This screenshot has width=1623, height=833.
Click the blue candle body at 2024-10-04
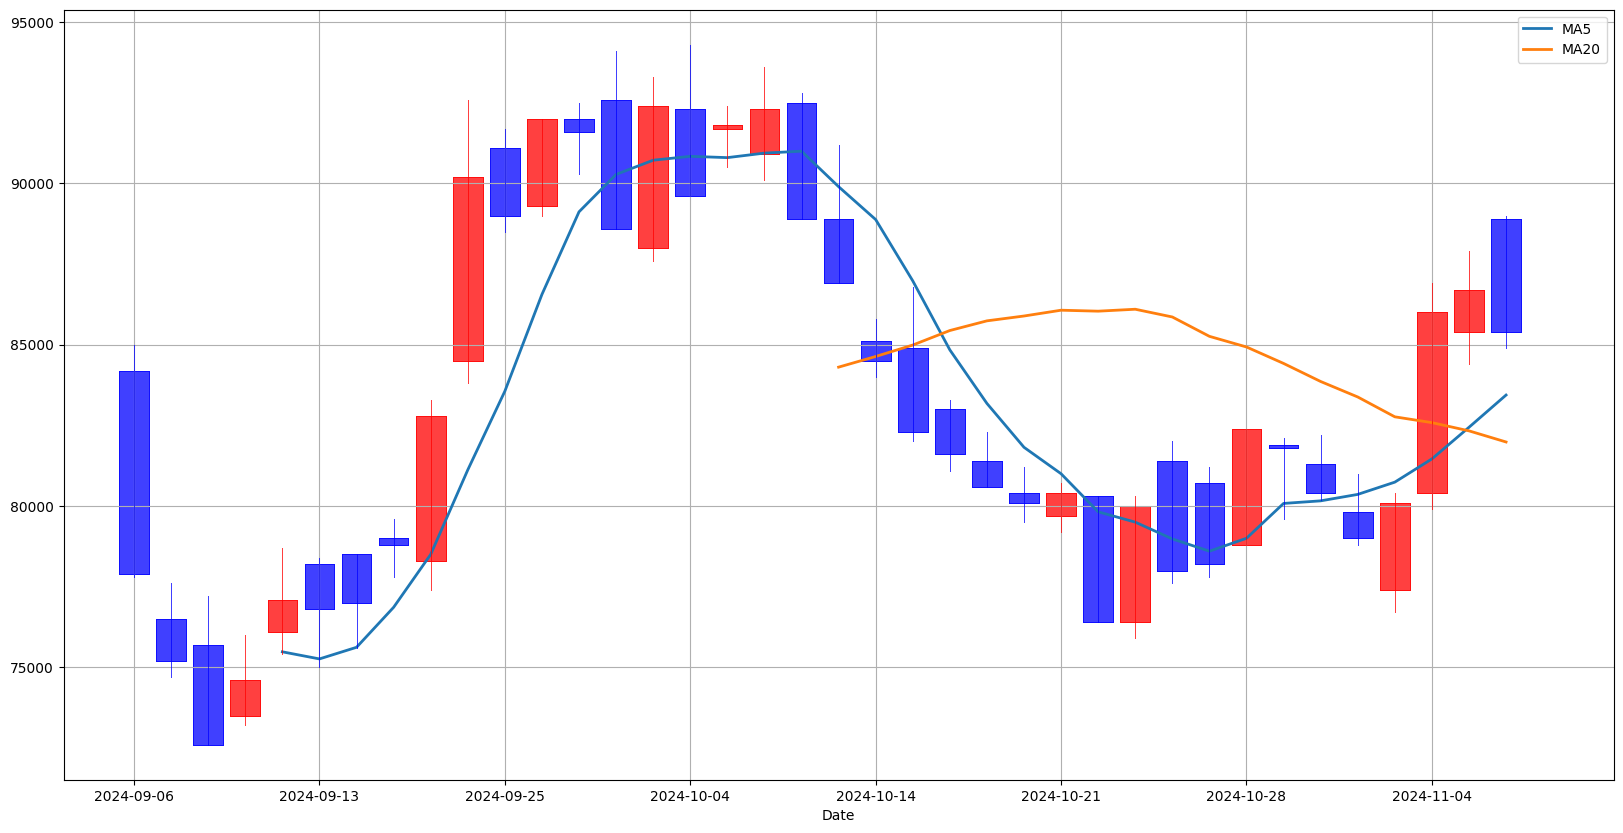[x=690, y=153]
